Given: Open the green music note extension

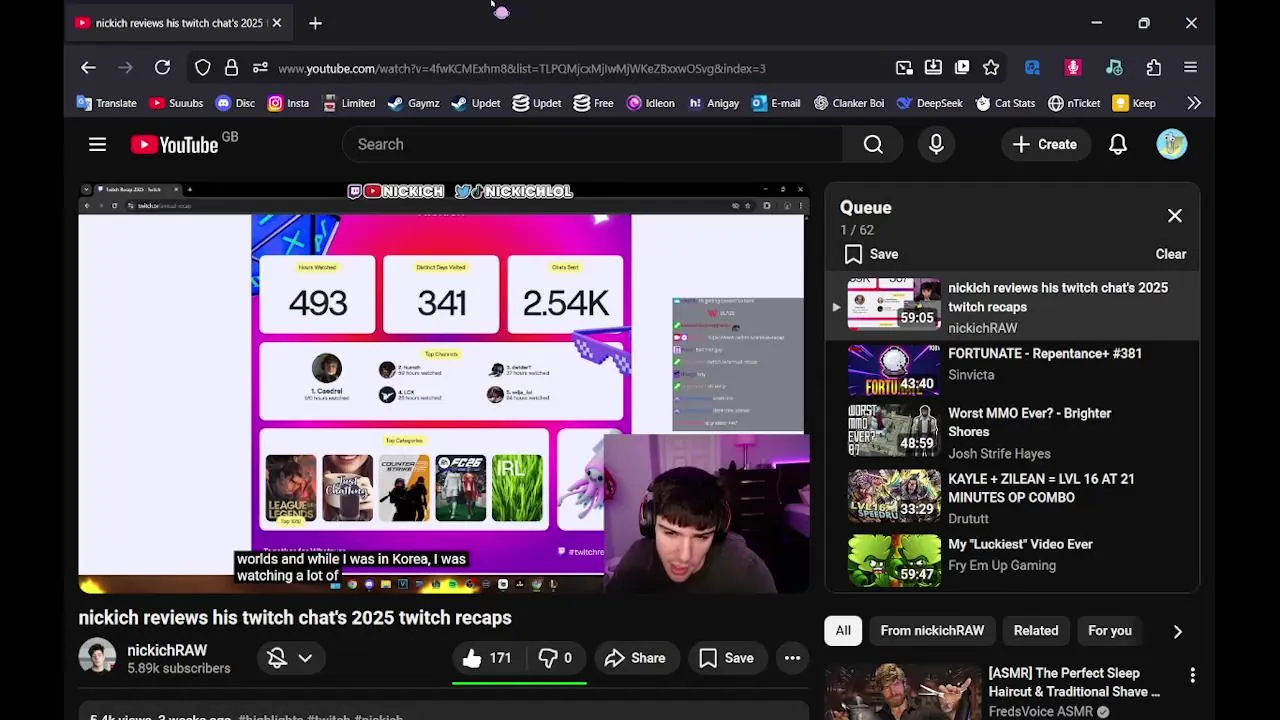Looking at the screenshot, I should 1114,68.
